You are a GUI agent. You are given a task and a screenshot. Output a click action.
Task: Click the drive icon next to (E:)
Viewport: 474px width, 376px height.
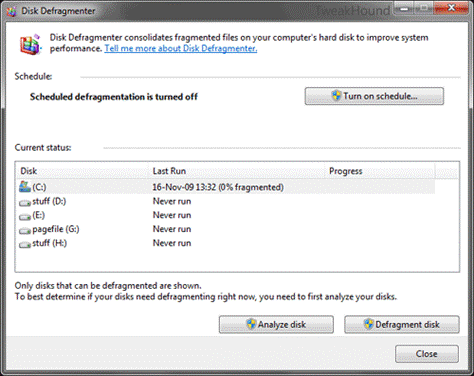coord(25,217)
